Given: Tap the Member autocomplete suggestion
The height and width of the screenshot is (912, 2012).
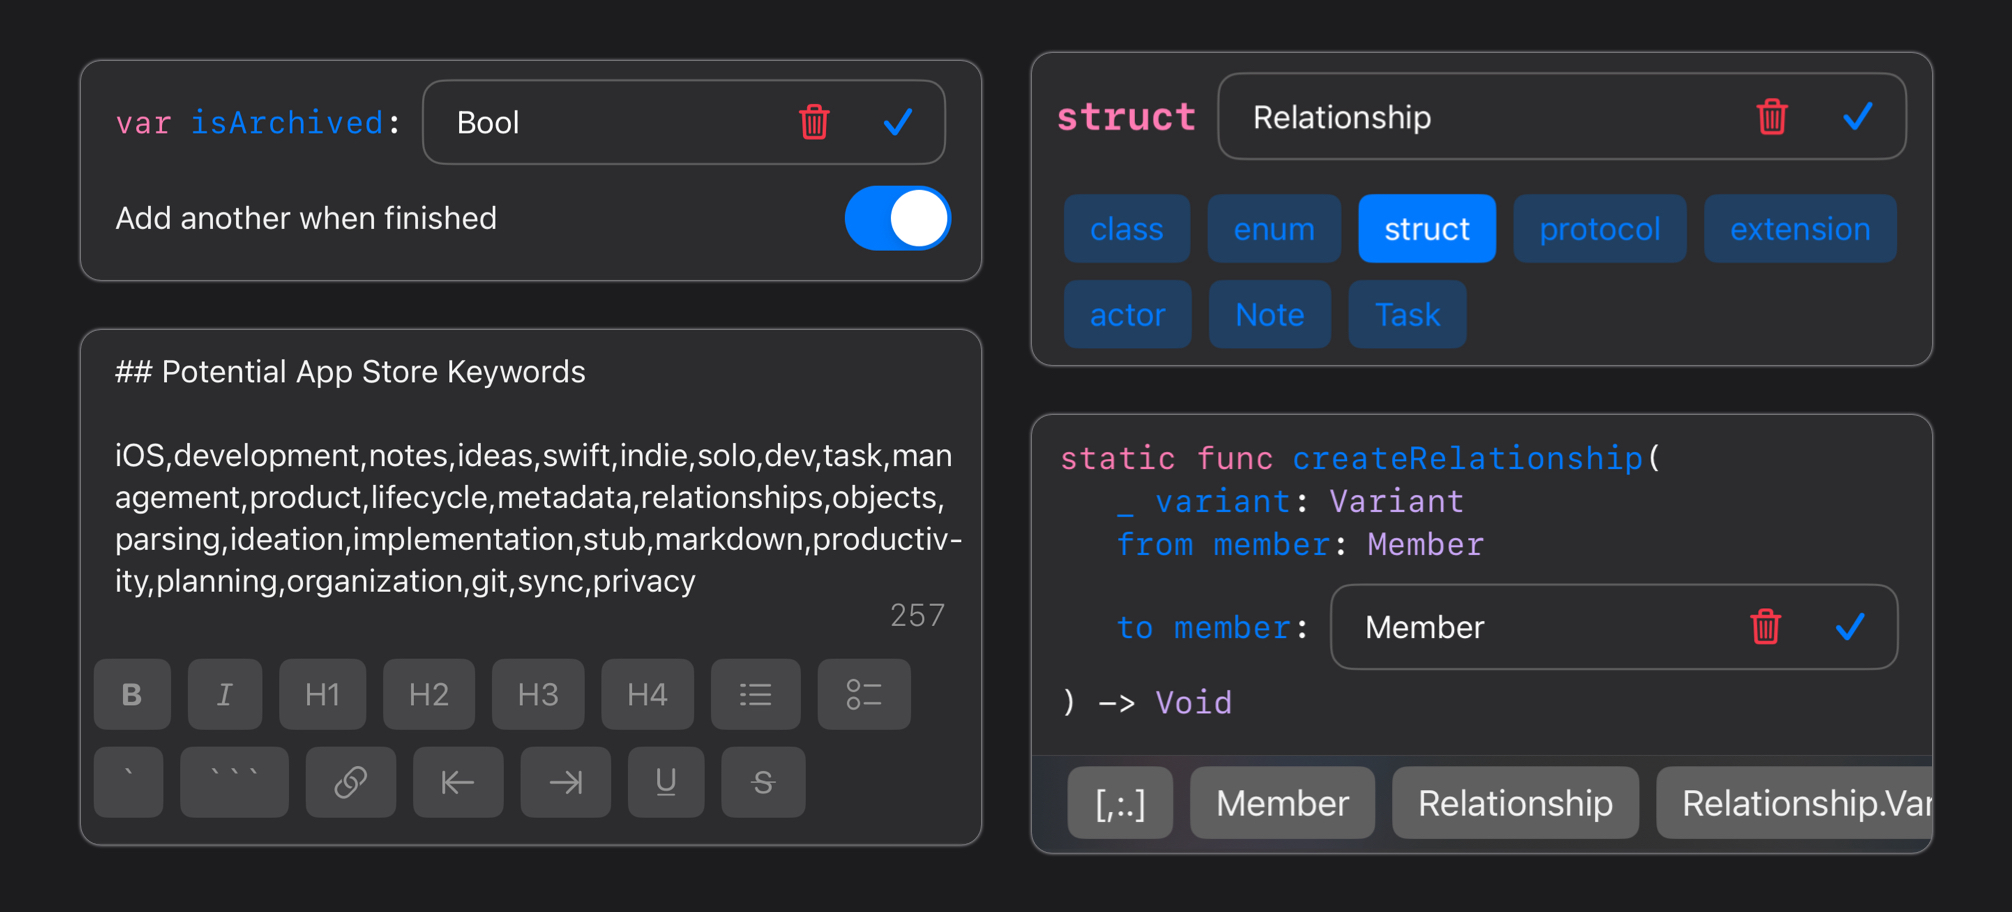Looking at the screenshot, I should pos(1282,802).
